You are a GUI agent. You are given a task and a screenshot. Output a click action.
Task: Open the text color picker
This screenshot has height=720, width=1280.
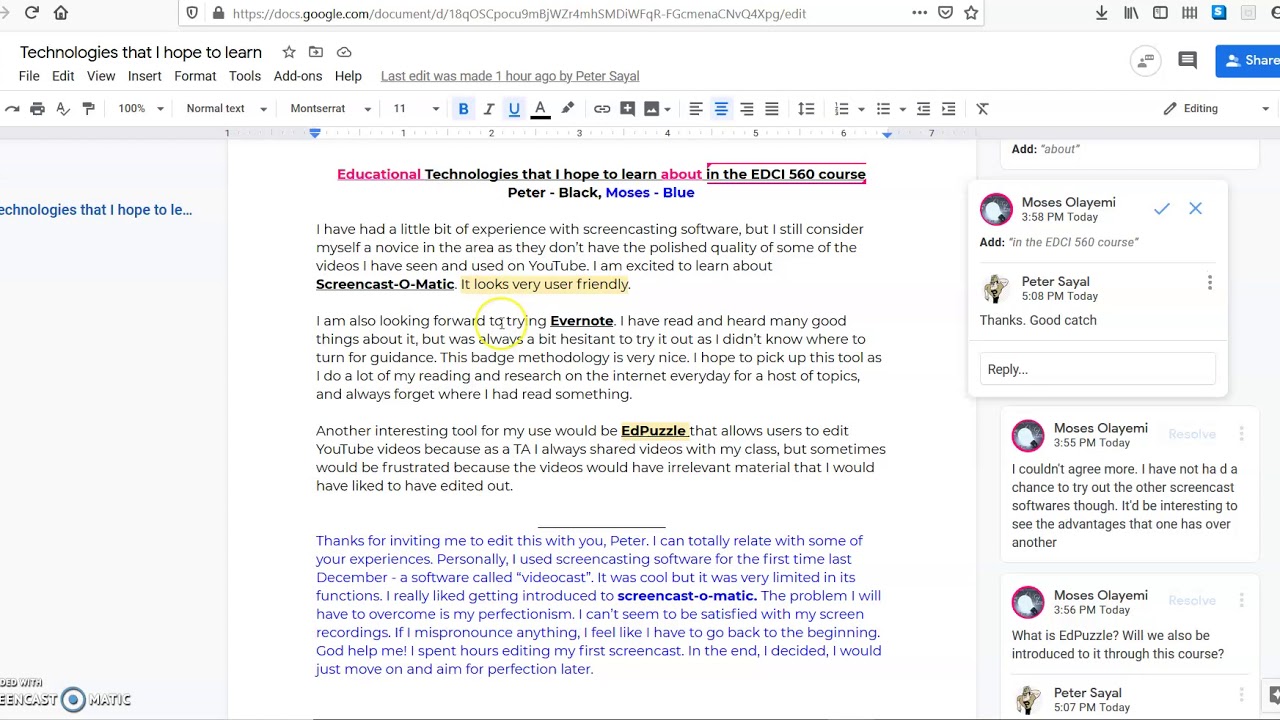click(x=540, y=108)
